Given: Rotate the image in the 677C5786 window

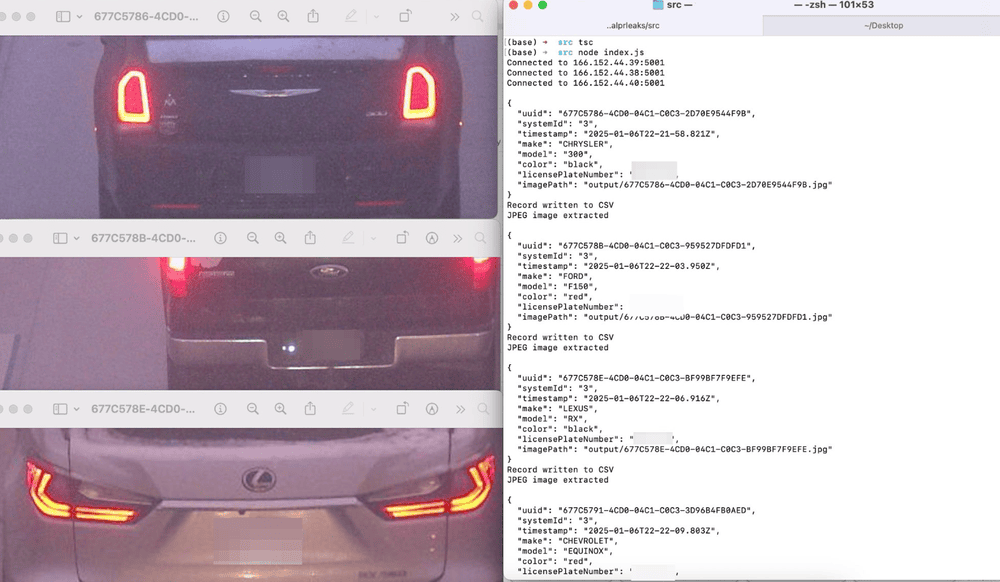Looking at the screenshot, I should [405, 16].
